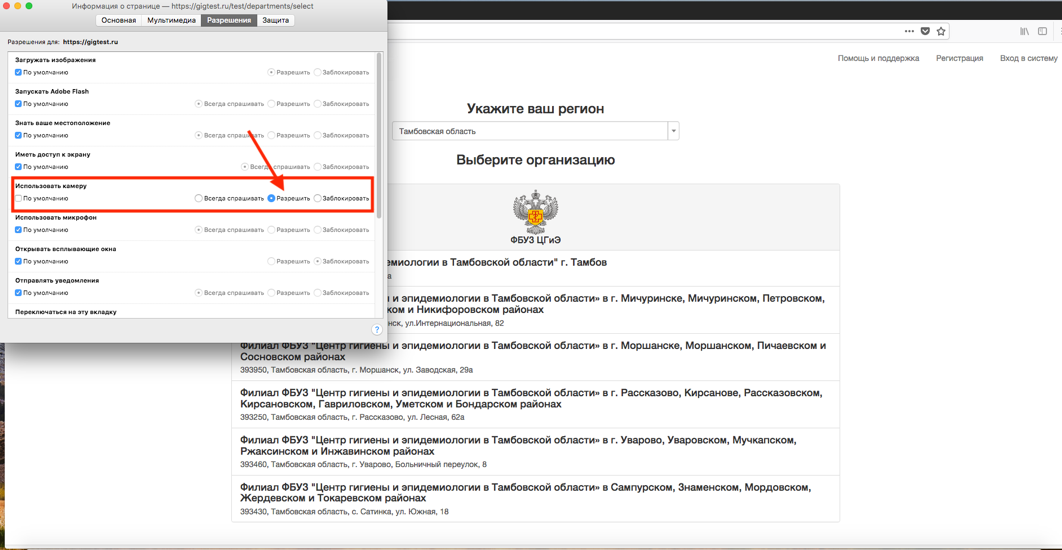Click Вход в систему link
The width and height of the screenshot is (1062, 550).
pyautogui.click(x=1028, y=58)
